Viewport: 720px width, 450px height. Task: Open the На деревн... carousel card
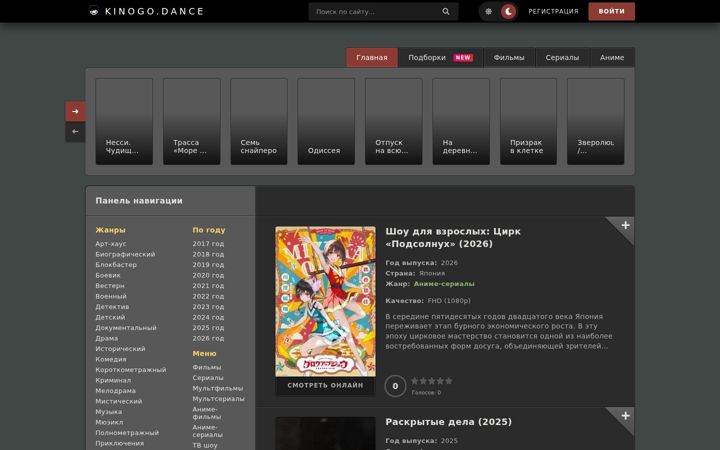(x=461, y=121)
